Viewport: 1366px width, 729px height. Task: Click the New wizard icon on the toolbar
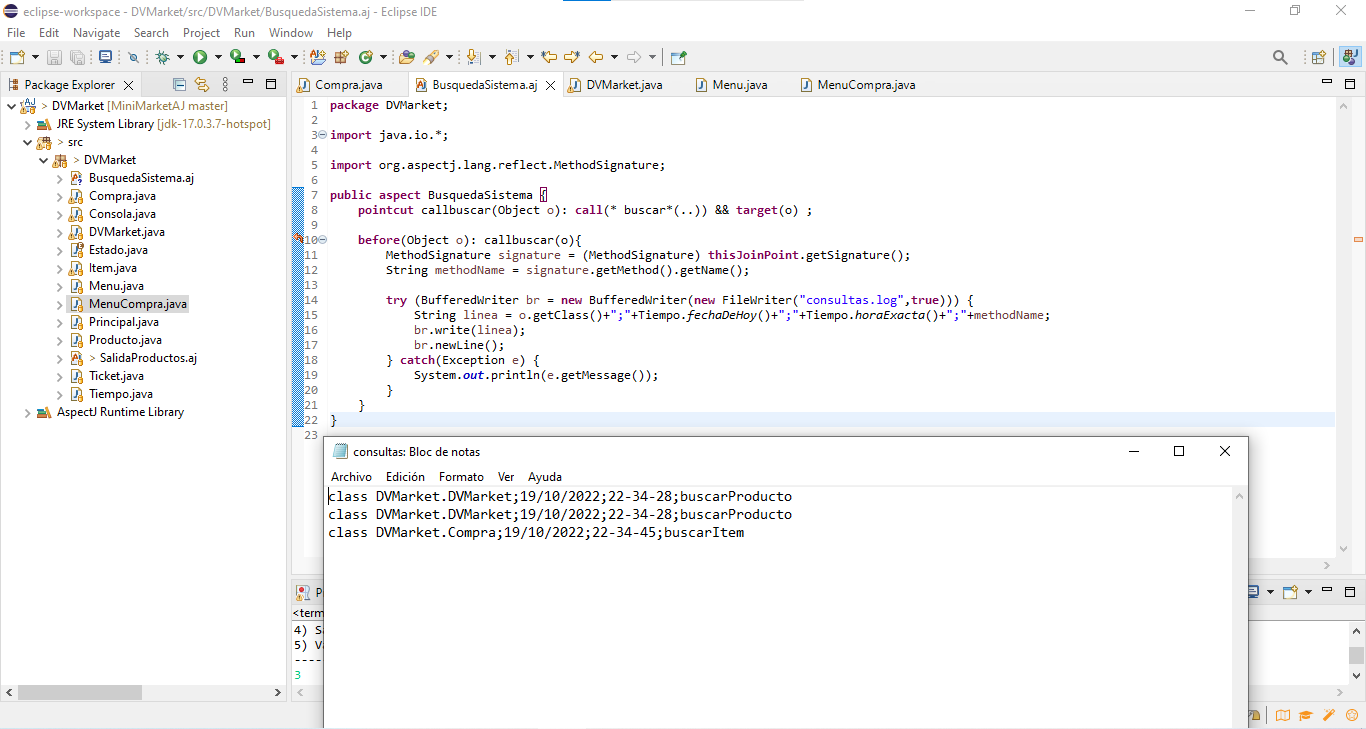click(x=15, y=57)
